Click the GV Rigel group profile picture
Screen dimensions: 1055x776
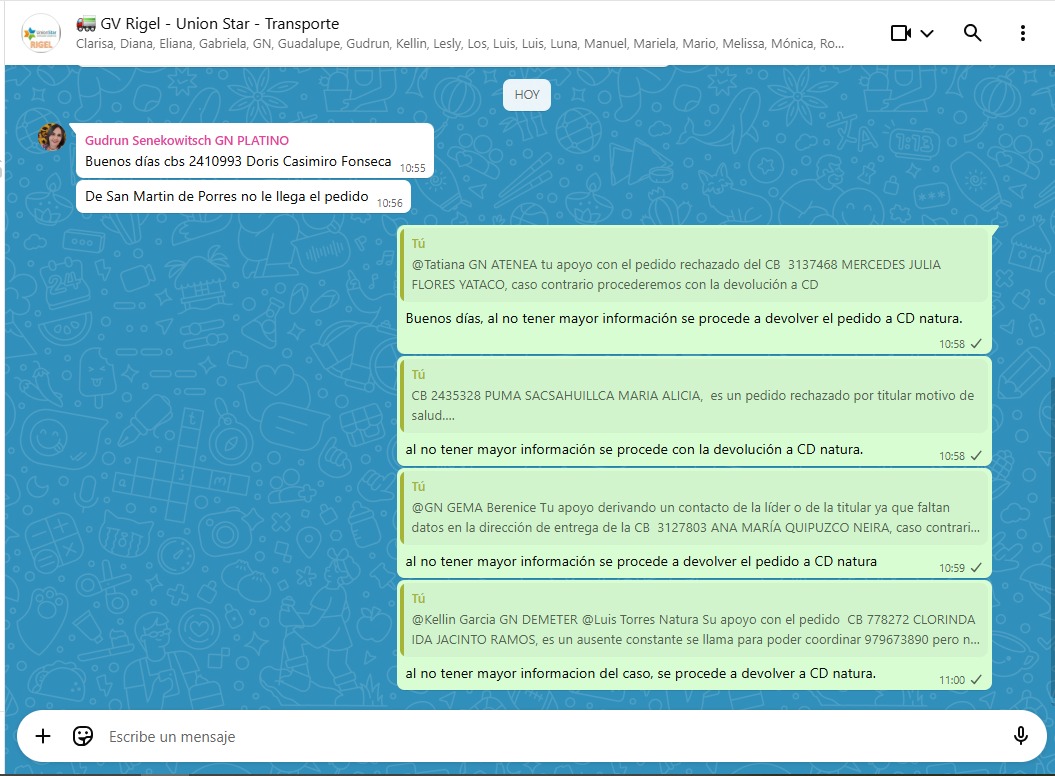pos(41,33)
